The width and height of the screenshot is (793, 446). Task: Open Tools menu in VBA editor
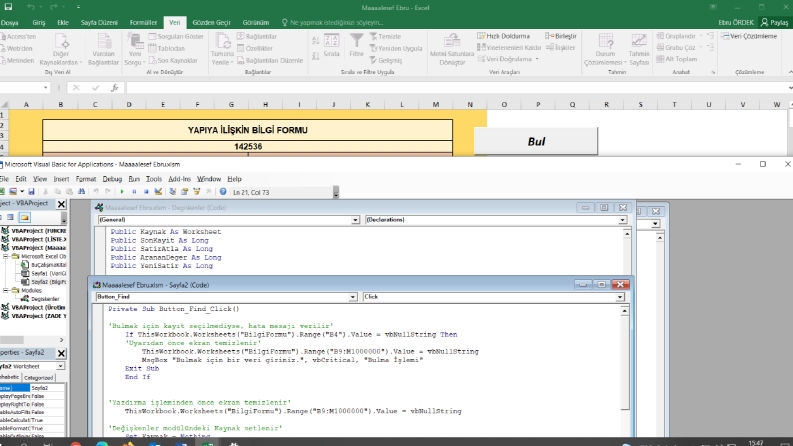tap(154, 179)
